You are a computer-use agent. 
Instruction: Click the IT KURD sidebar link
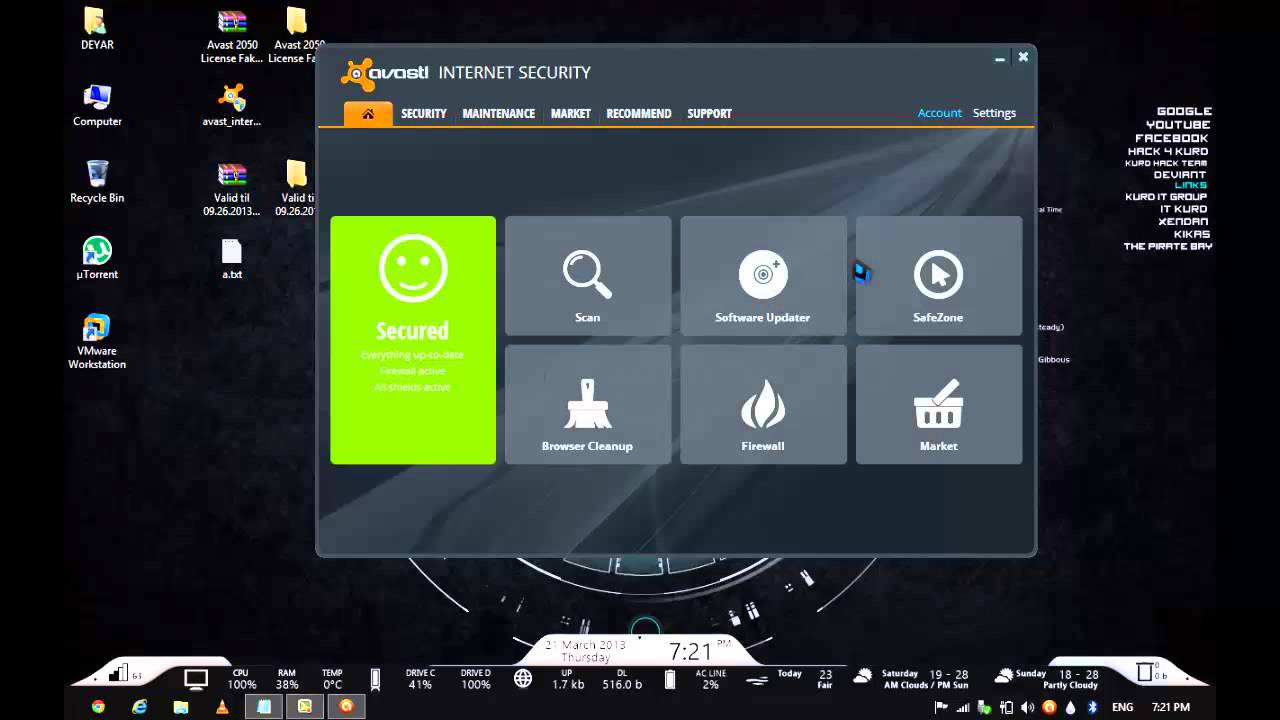point(1184,209)
